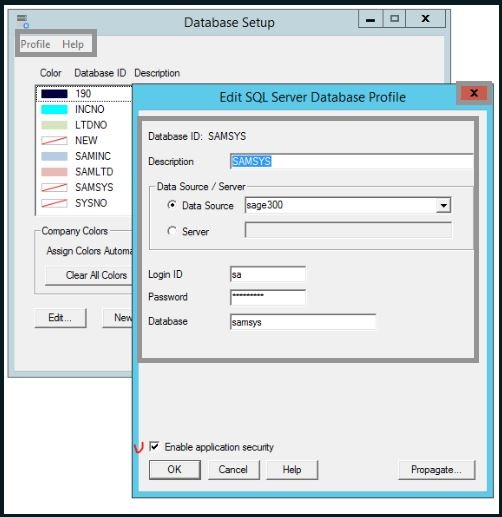
Task: Click the empty color swatch for SYSNO
Action: tap(54, 203)
